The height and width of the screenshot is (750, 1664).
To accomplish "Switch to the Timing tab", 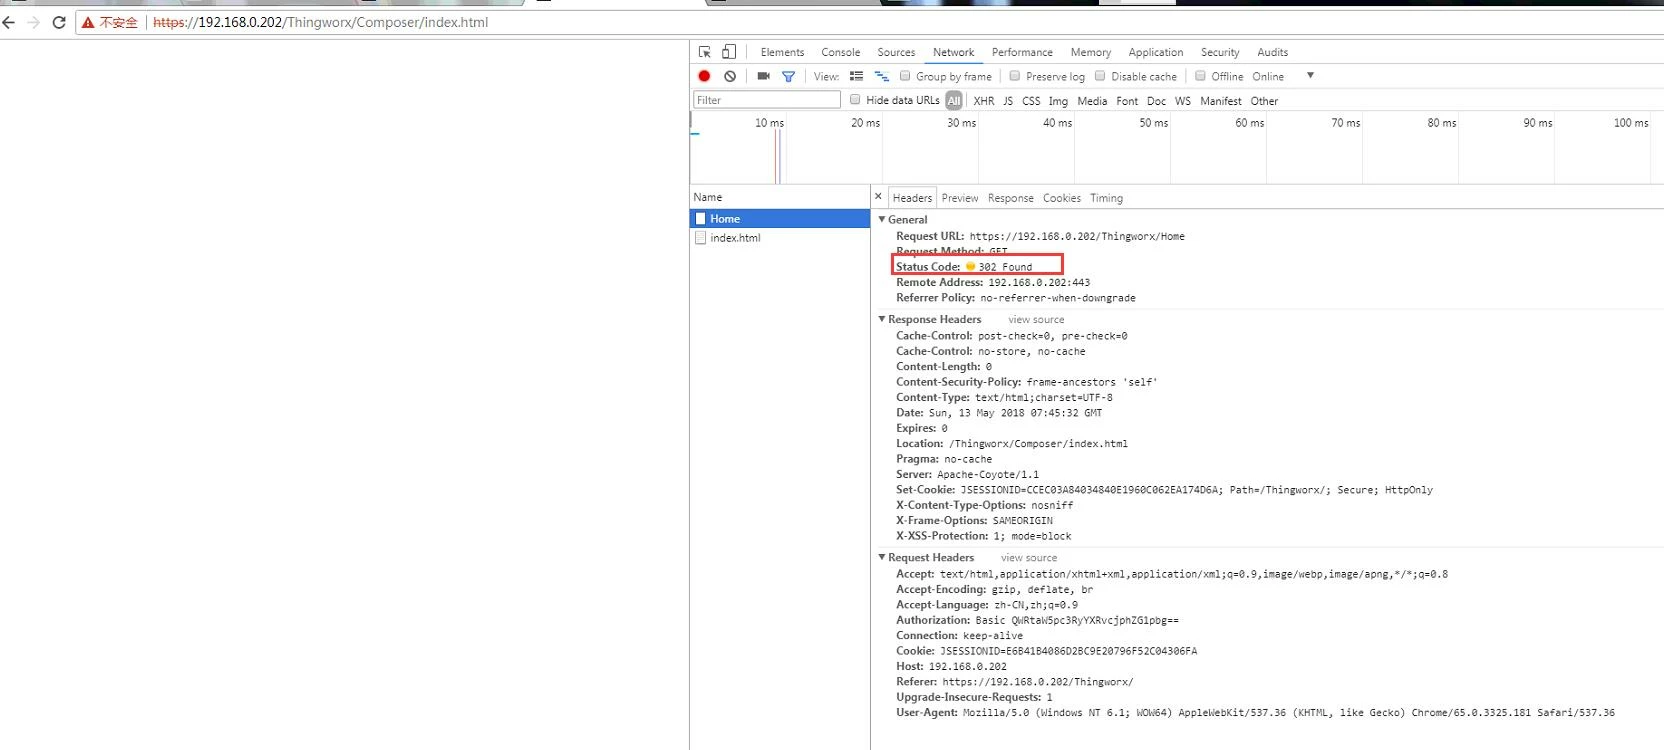I will click(x=1107, y=198).
